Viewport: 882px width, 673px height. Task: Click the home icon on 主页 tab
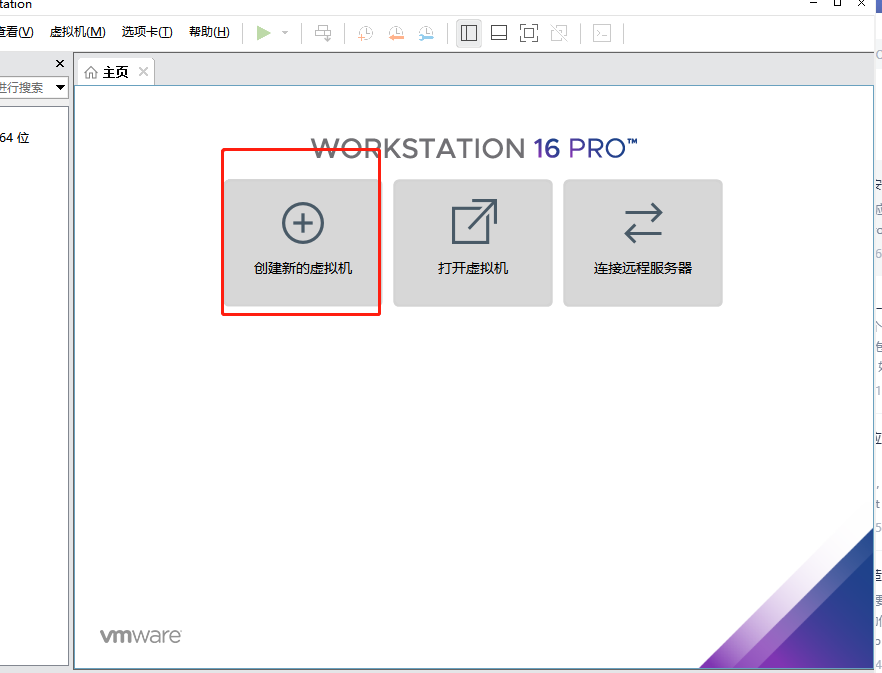point(91,73)
